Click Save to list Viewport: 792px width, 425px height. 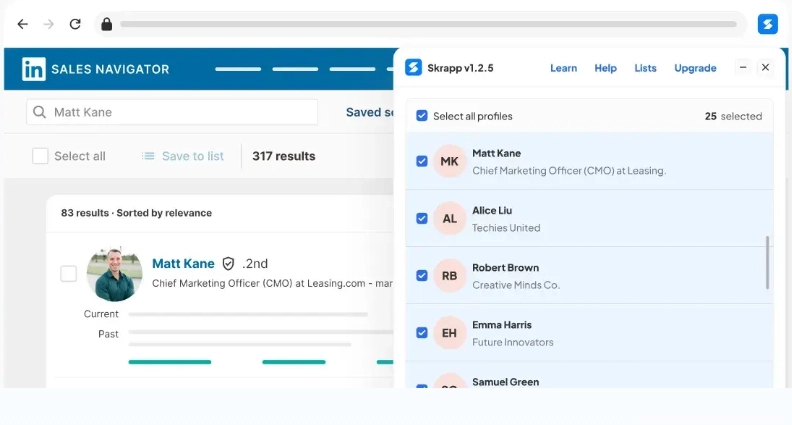(192, 156)
